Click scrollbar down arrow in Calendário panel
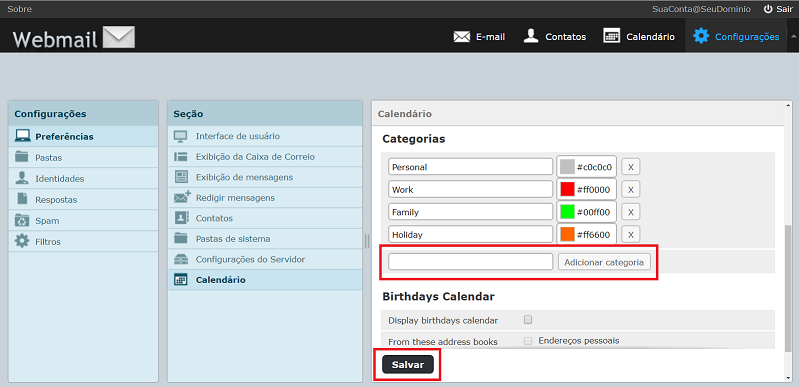The width and height of the screenshot is (799, 387). point(788,377)
